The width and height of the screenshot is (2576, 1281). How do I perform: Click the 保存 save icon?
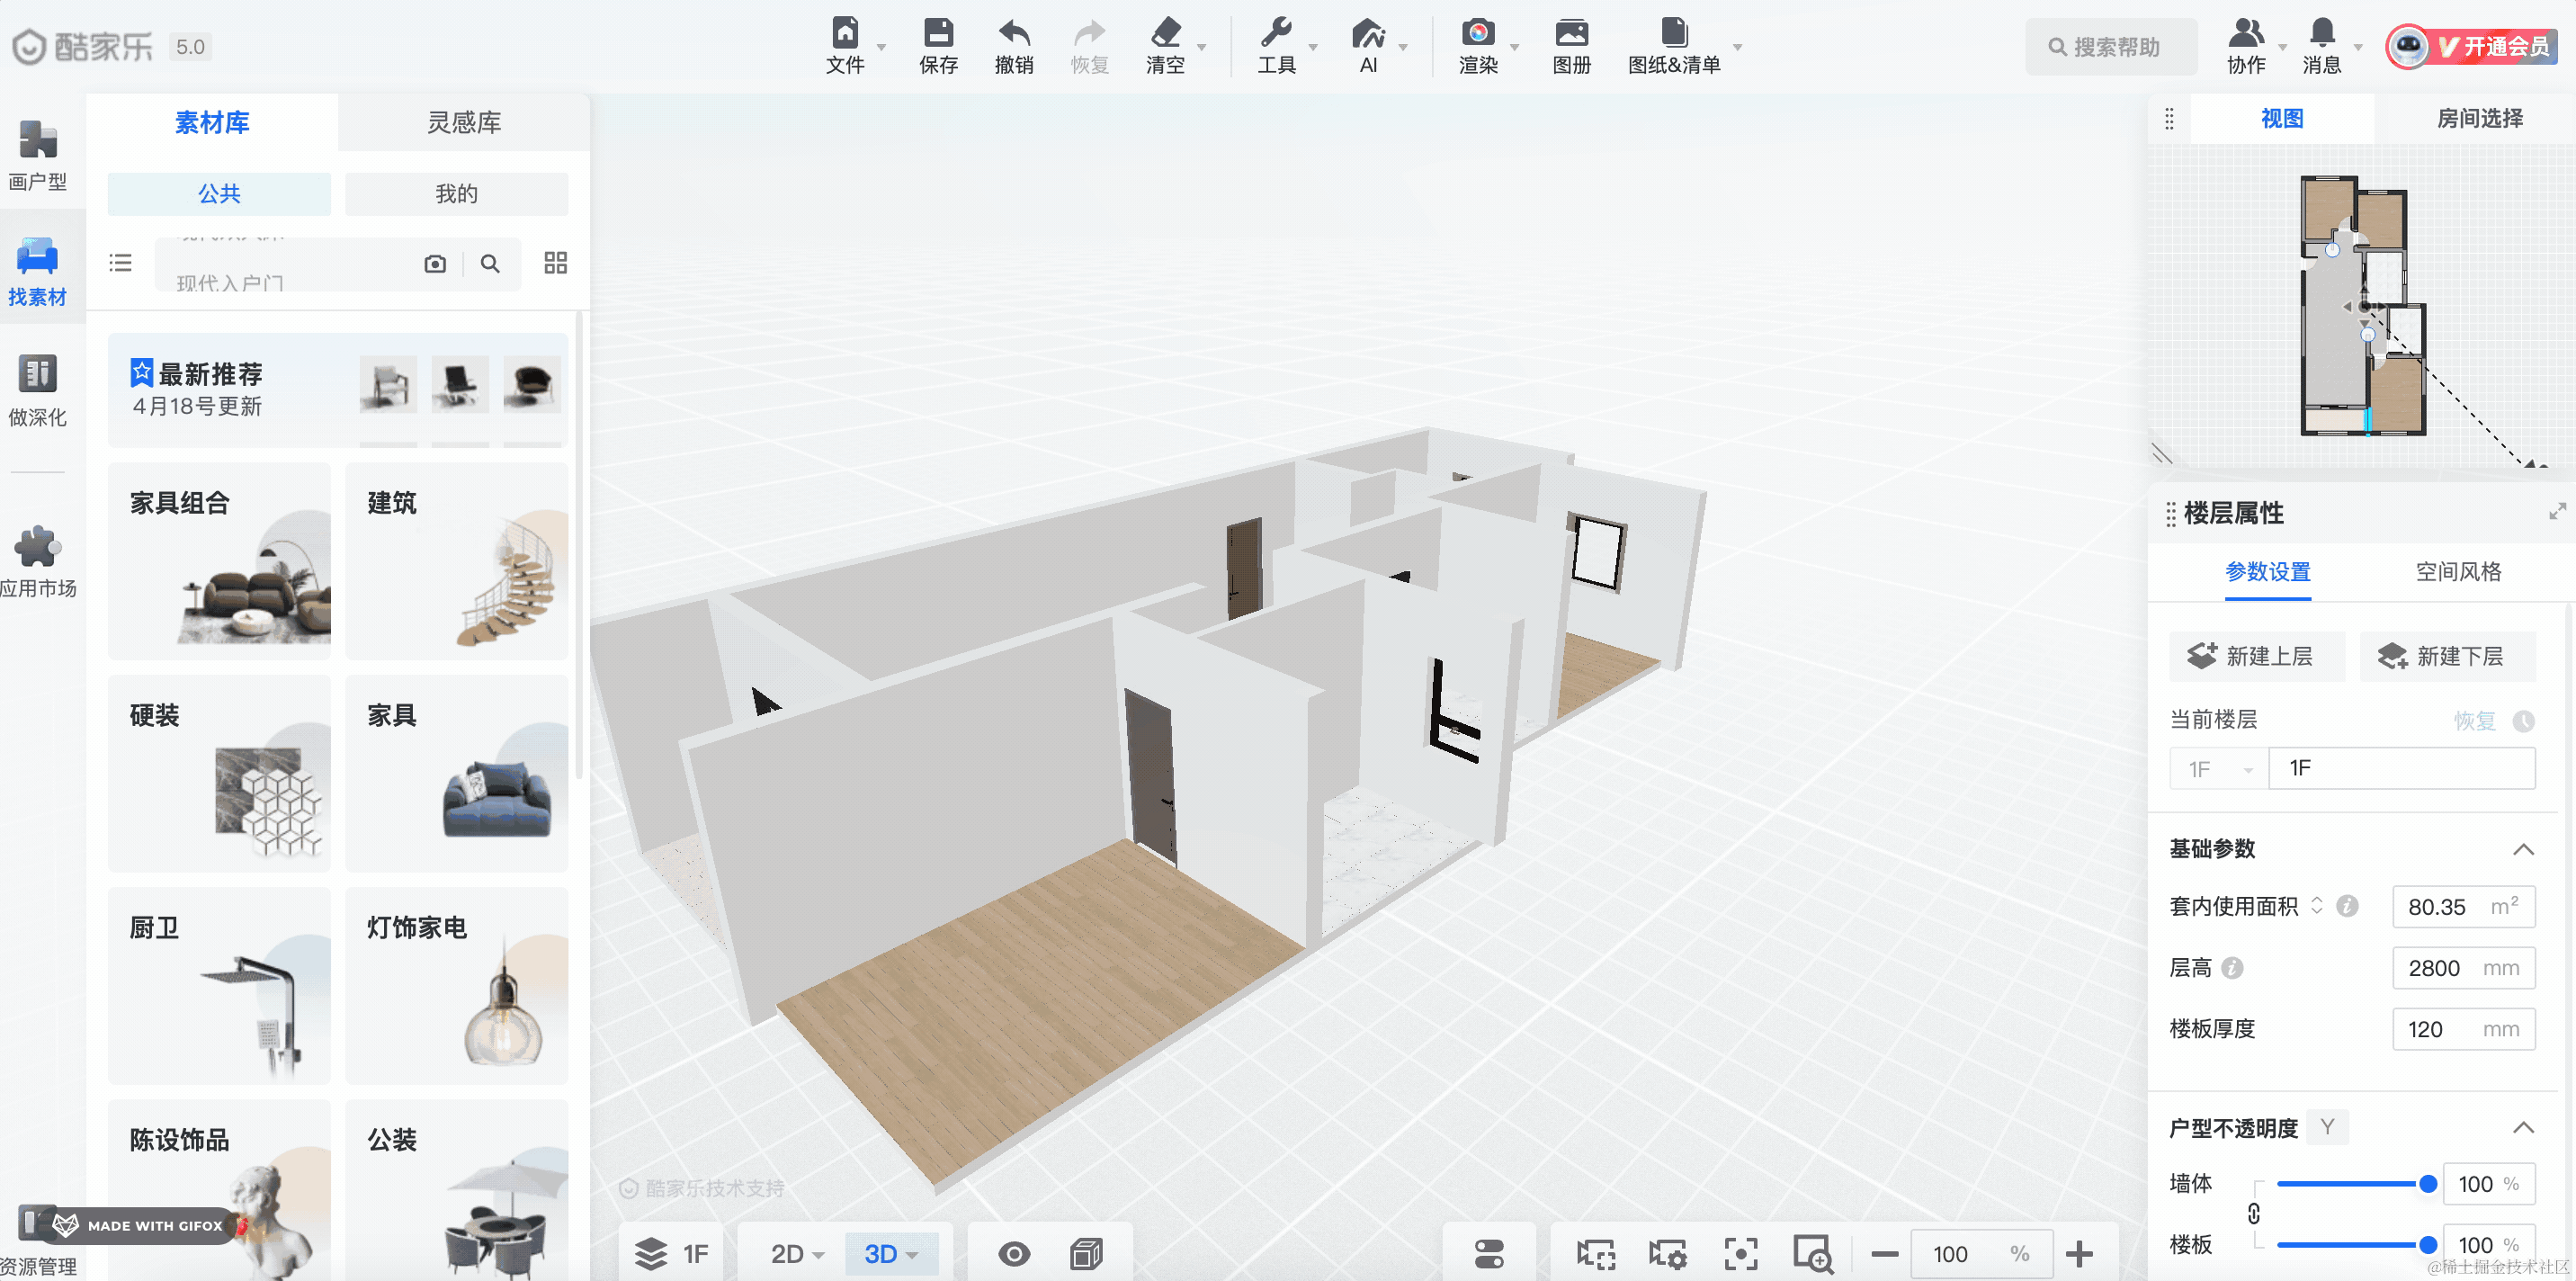point(938,33)
